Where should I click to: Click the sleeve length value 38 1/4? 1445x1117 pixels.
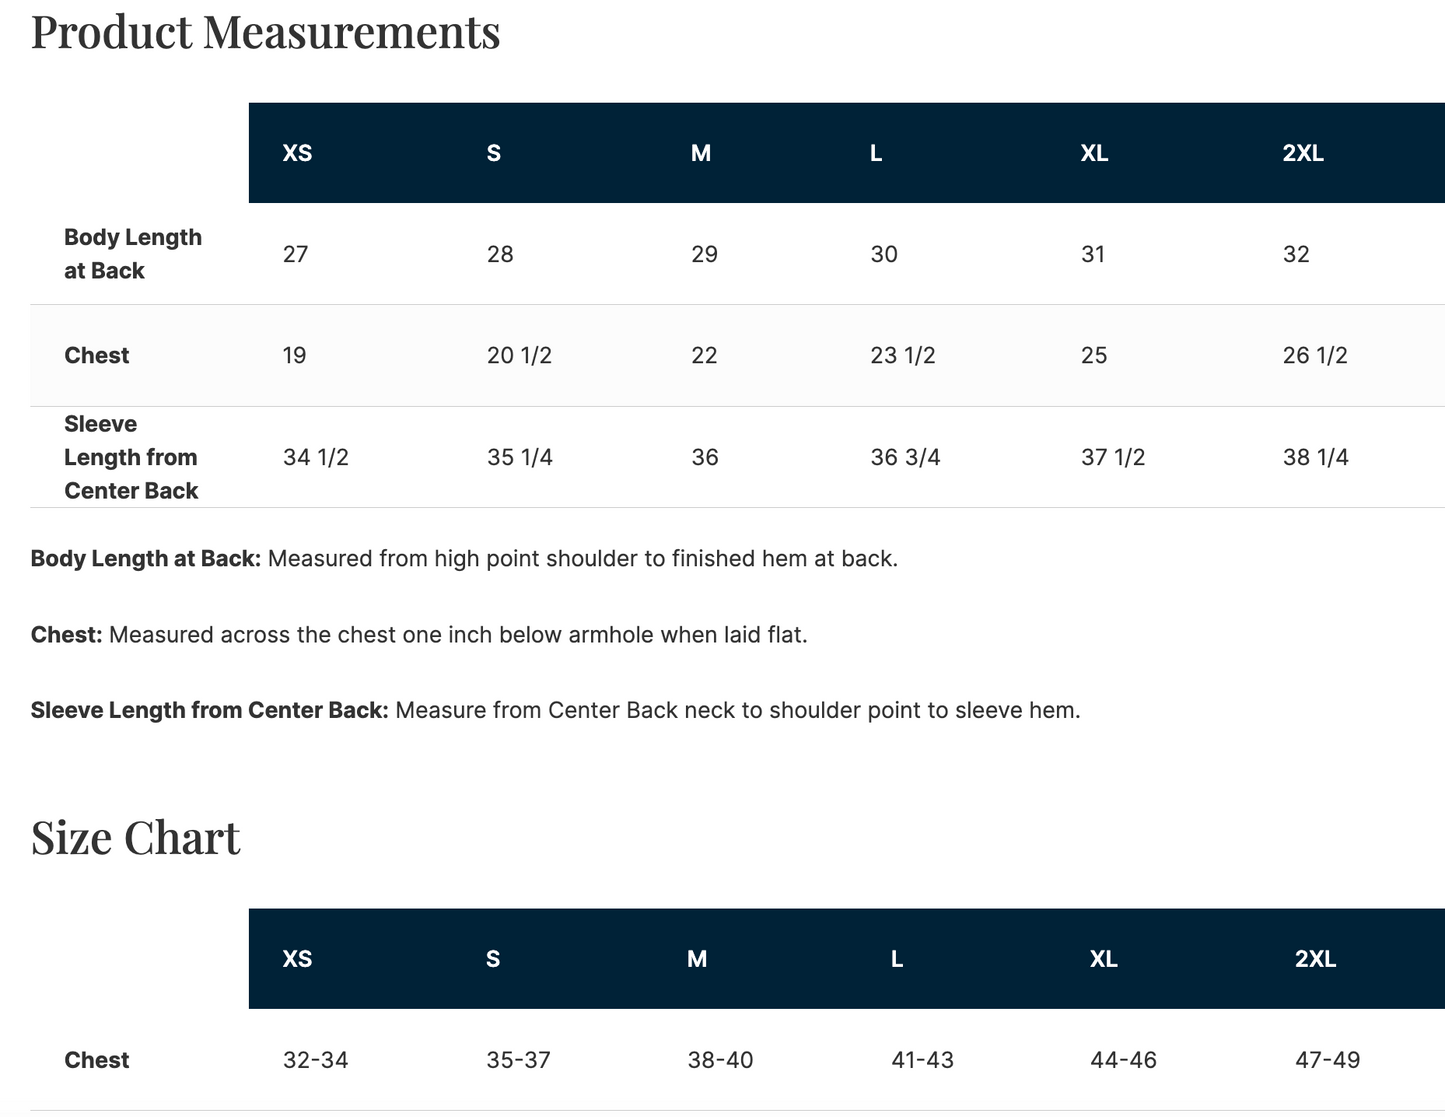coord(1315,458)
